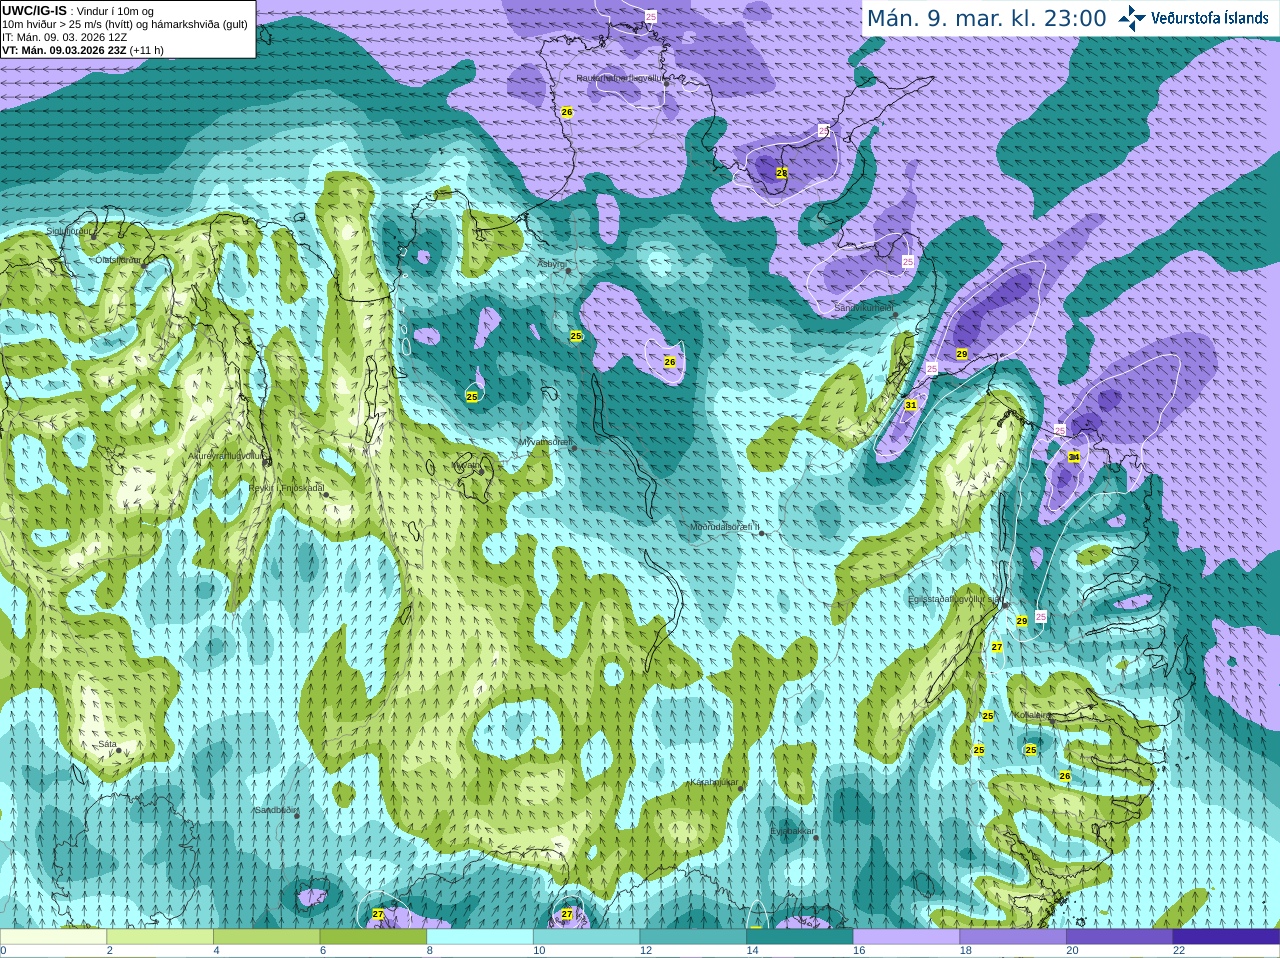The image size is (1280, 958).
Task: Click the Egilsstaðaflugvöllur station label
Action: (x=955, y=600)
